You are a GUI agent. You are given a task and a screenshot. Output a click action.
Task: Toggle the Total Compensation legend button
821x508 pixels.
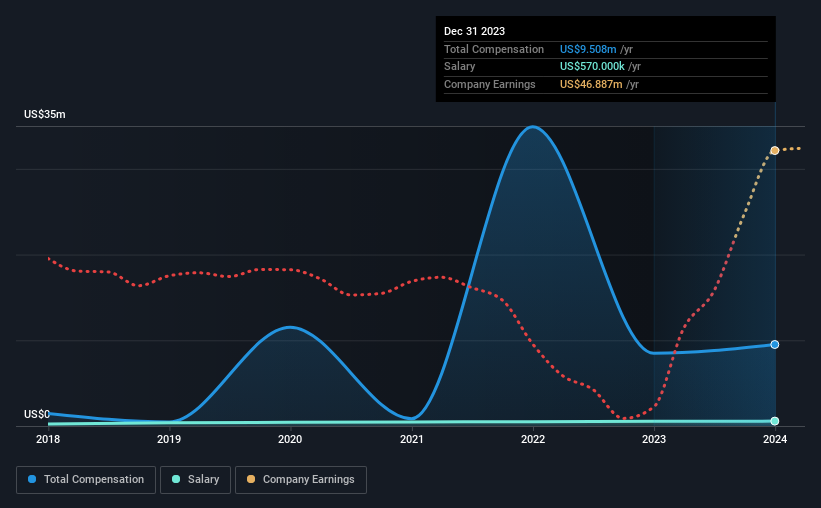point(86,480)
